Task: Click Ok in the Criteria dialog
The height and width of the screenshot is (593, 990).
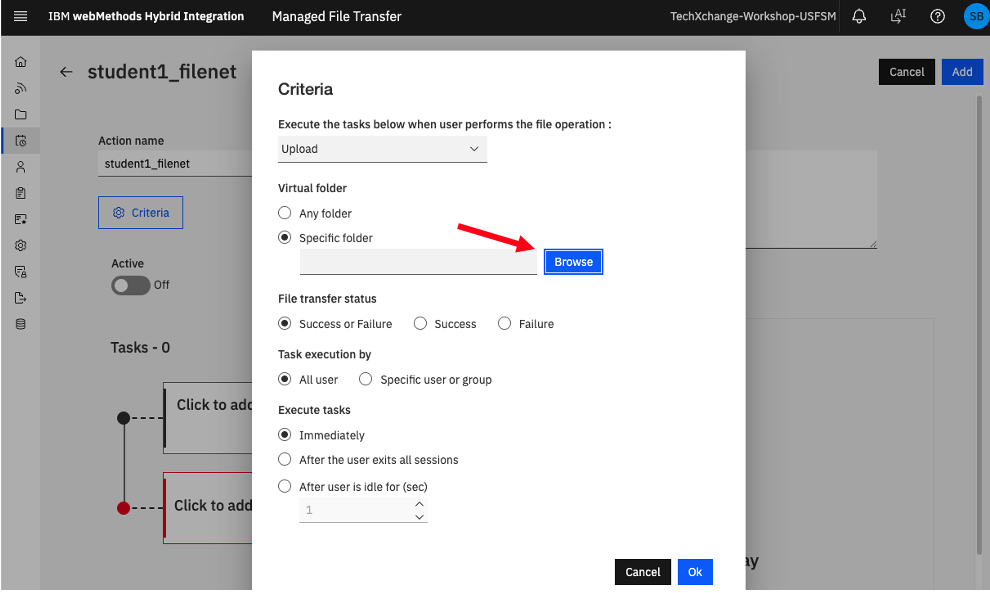Action: (x=695, y=572)
